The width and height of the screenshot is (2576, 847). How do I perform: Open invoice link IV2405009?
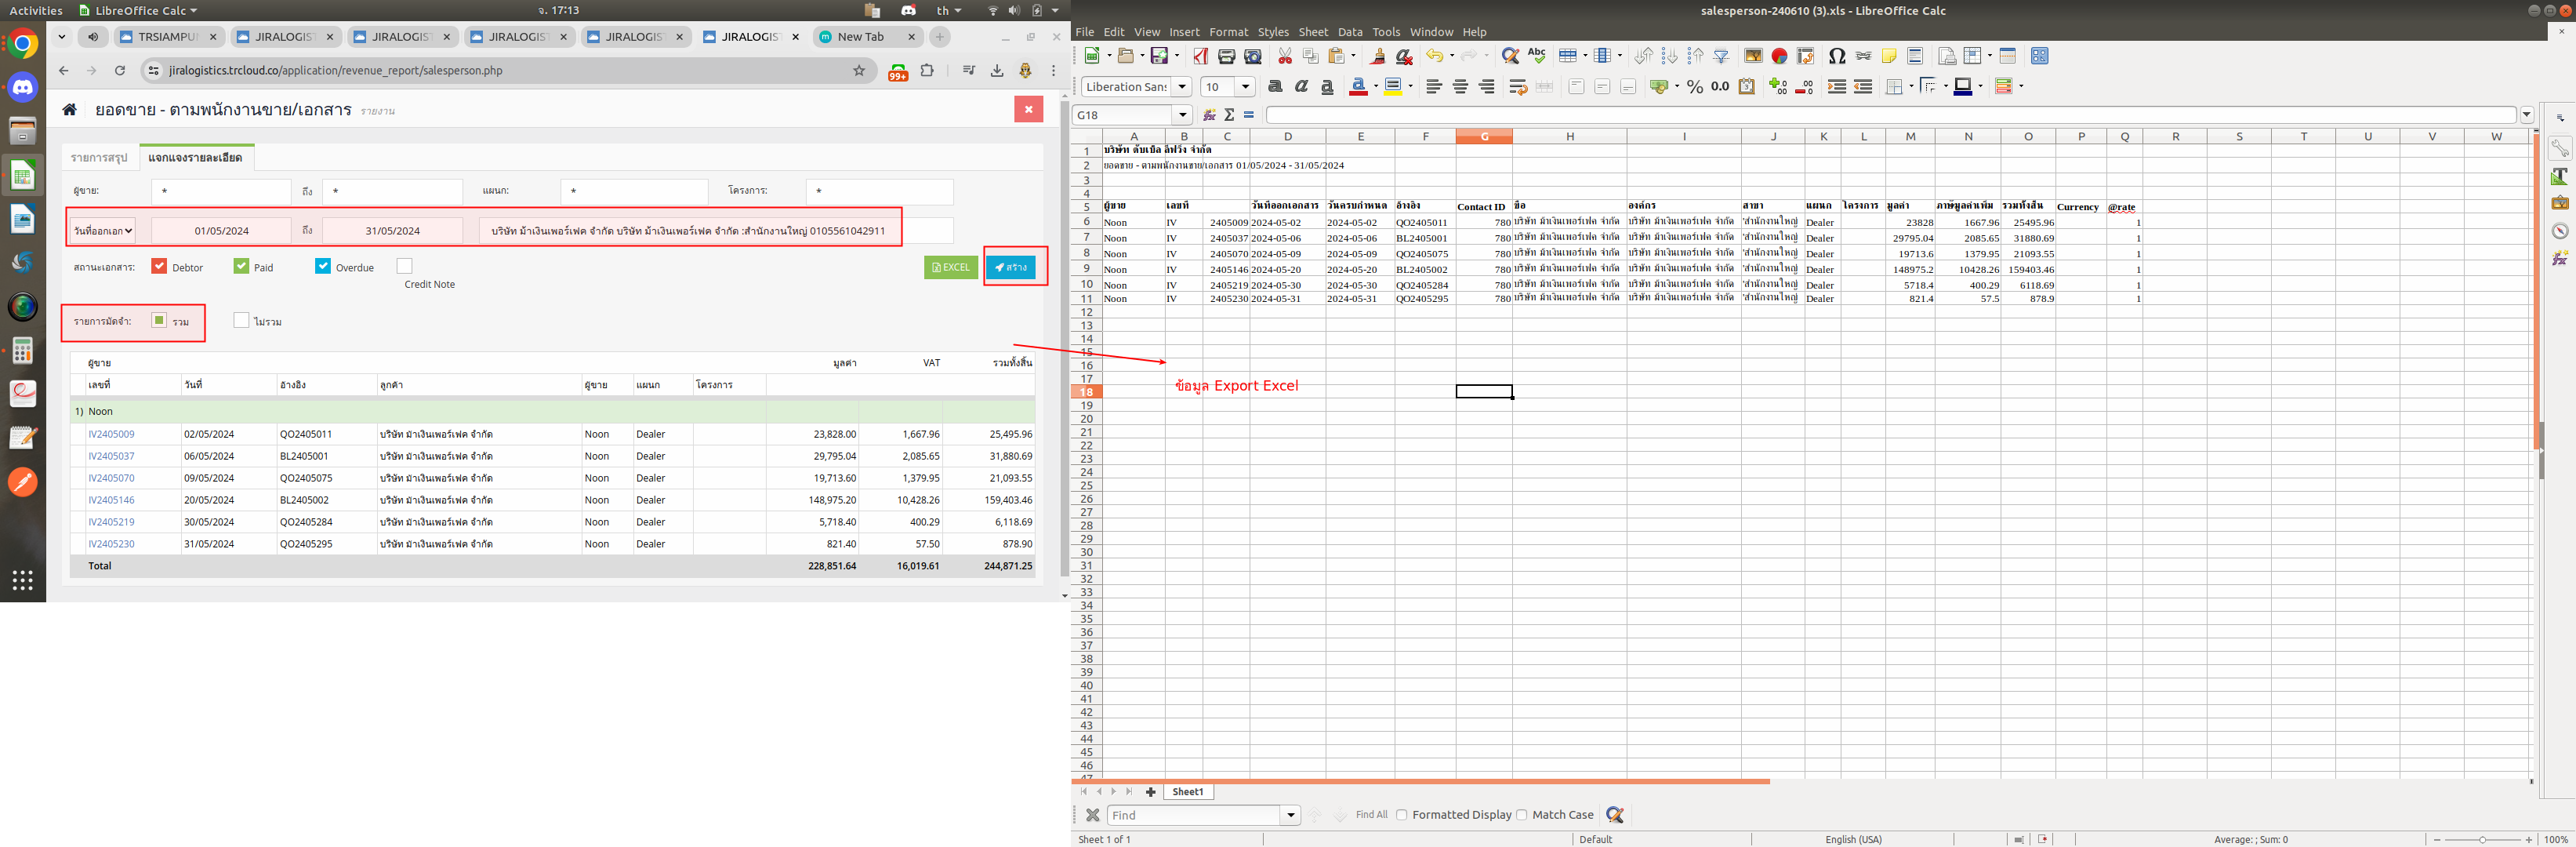111,434
